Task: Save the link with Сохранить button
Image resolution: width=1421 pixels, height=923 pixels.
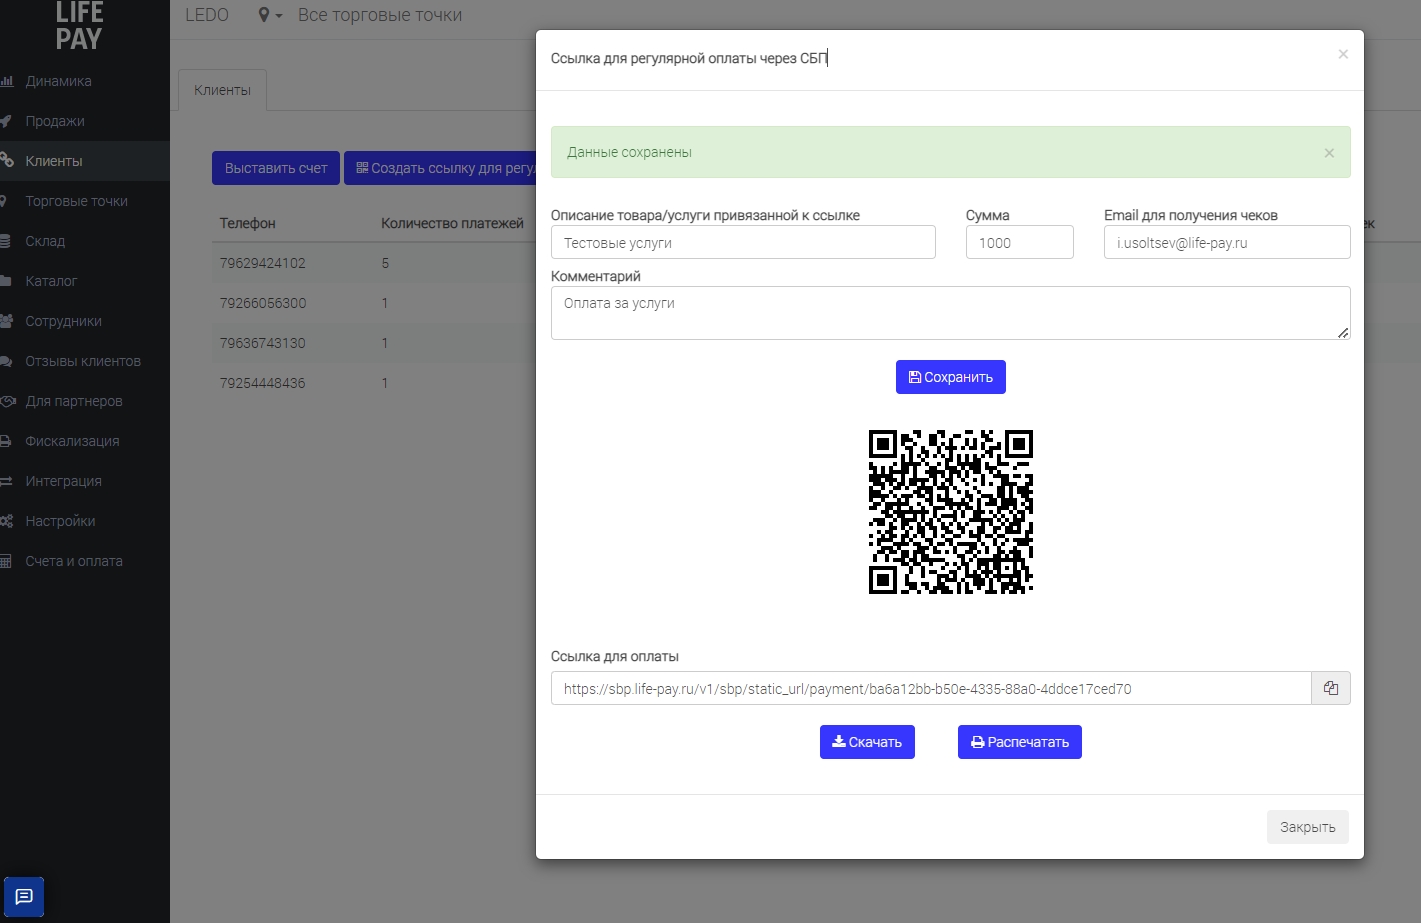Action: pyautogui.click(x=950, y=377)
